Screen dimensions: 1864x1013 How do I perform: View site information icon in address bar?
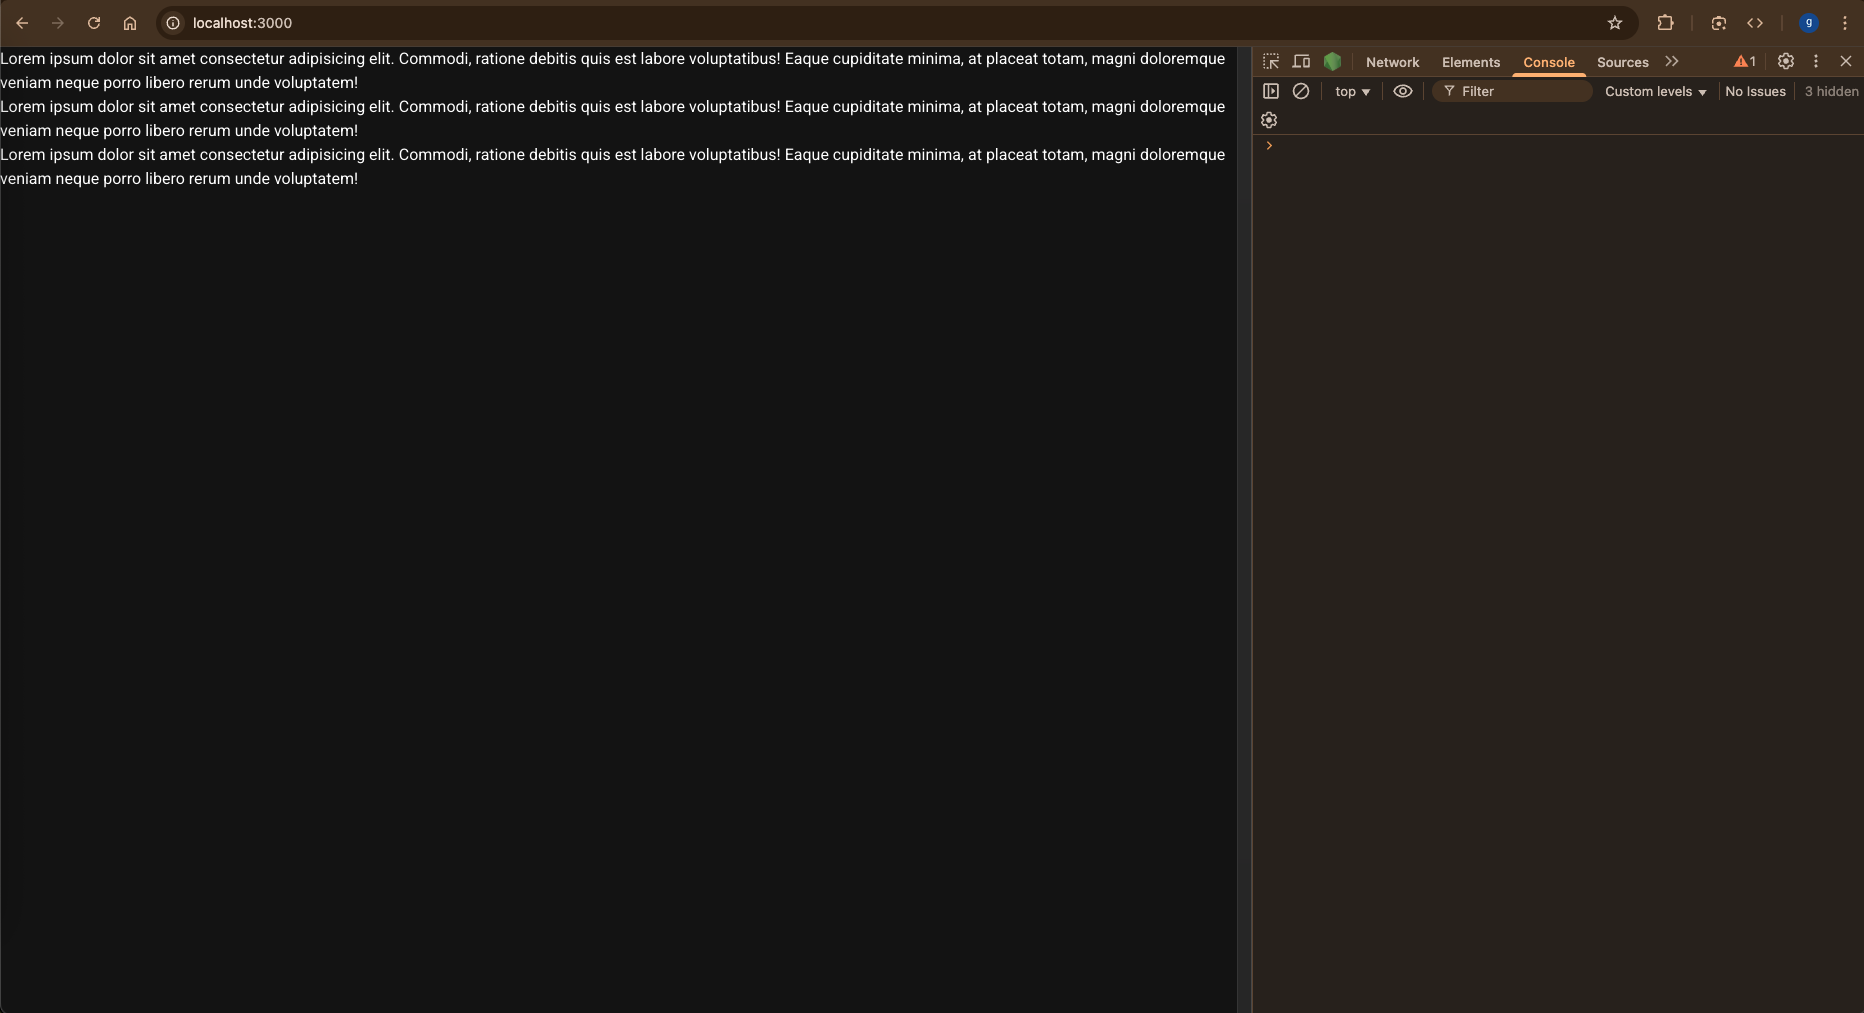(173, 23)
